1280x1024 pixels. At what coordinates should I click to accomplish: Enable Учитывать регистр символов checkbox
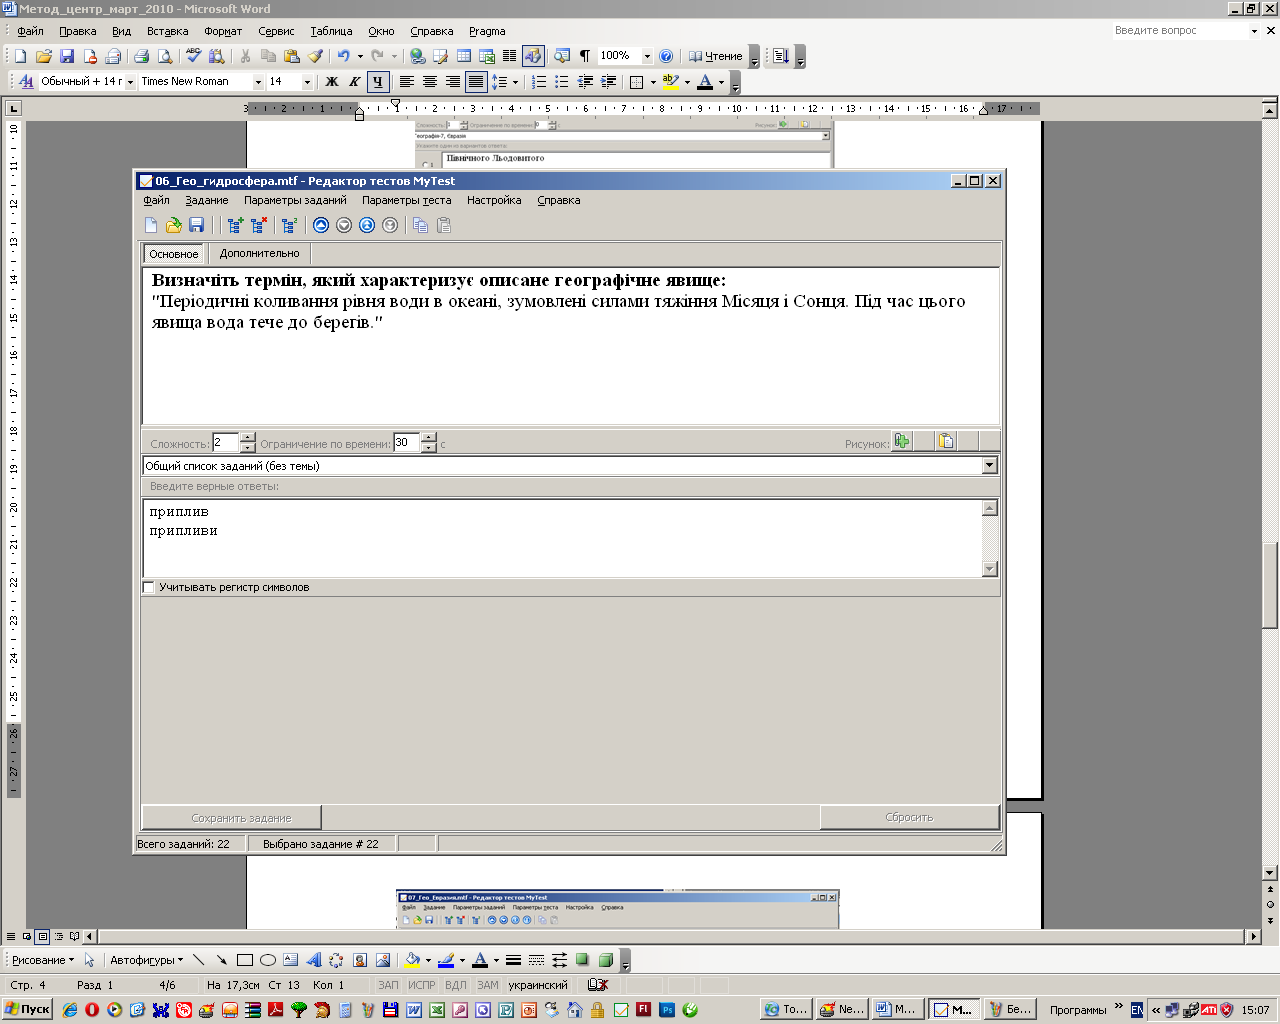click(149, 587)
